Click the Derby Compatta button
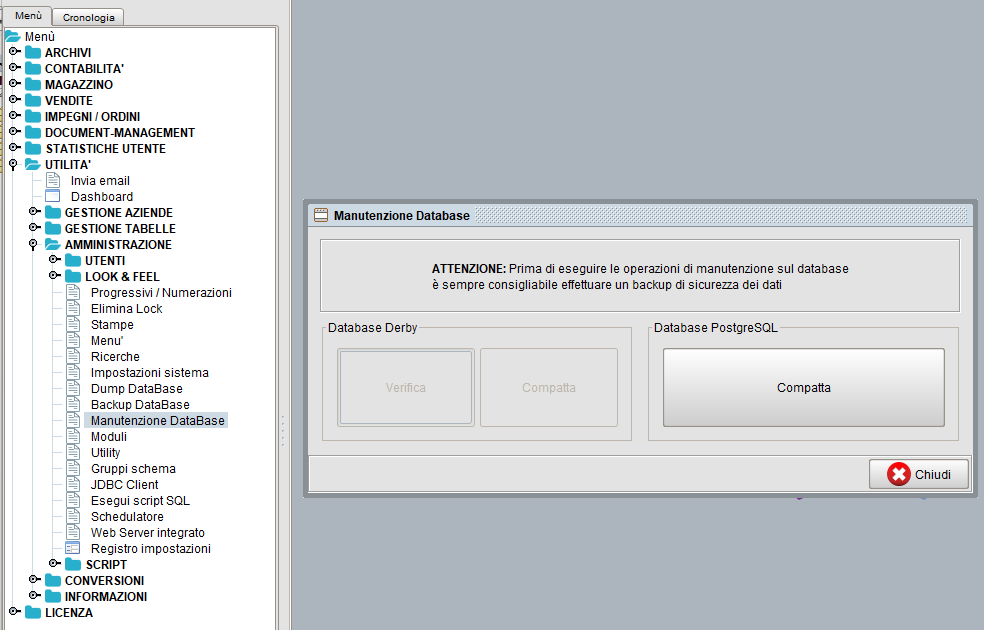984x630 pixels. [x=548, y=388]
